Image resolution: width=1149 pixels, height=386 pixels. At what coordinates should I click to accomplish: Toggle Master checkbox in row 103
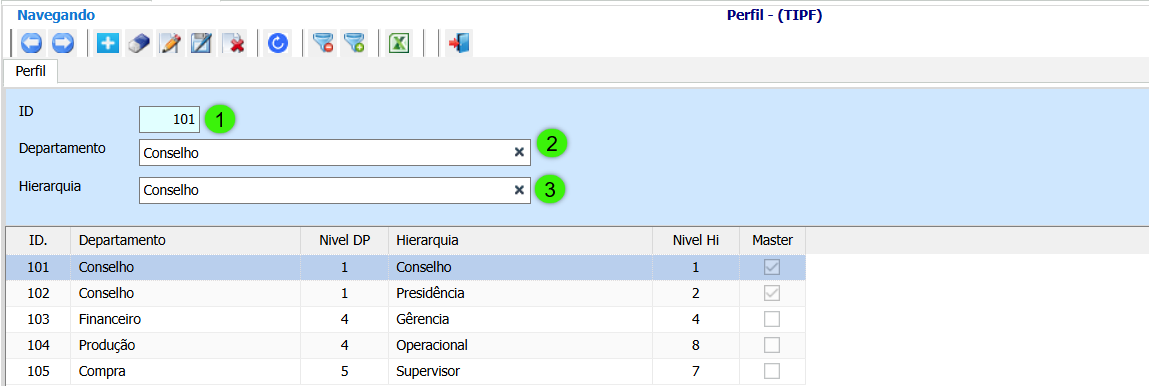coord(772,319)
